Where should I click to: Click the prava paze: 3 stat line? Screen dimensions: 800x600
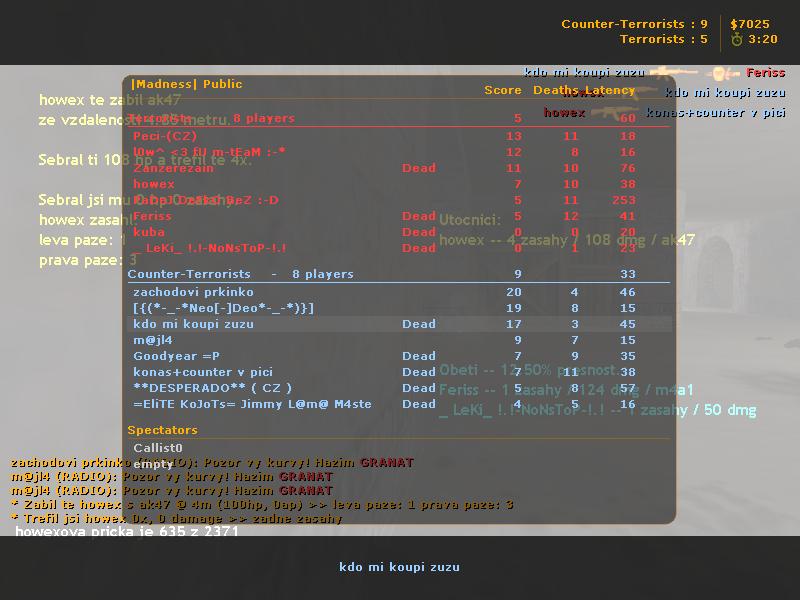88,260
